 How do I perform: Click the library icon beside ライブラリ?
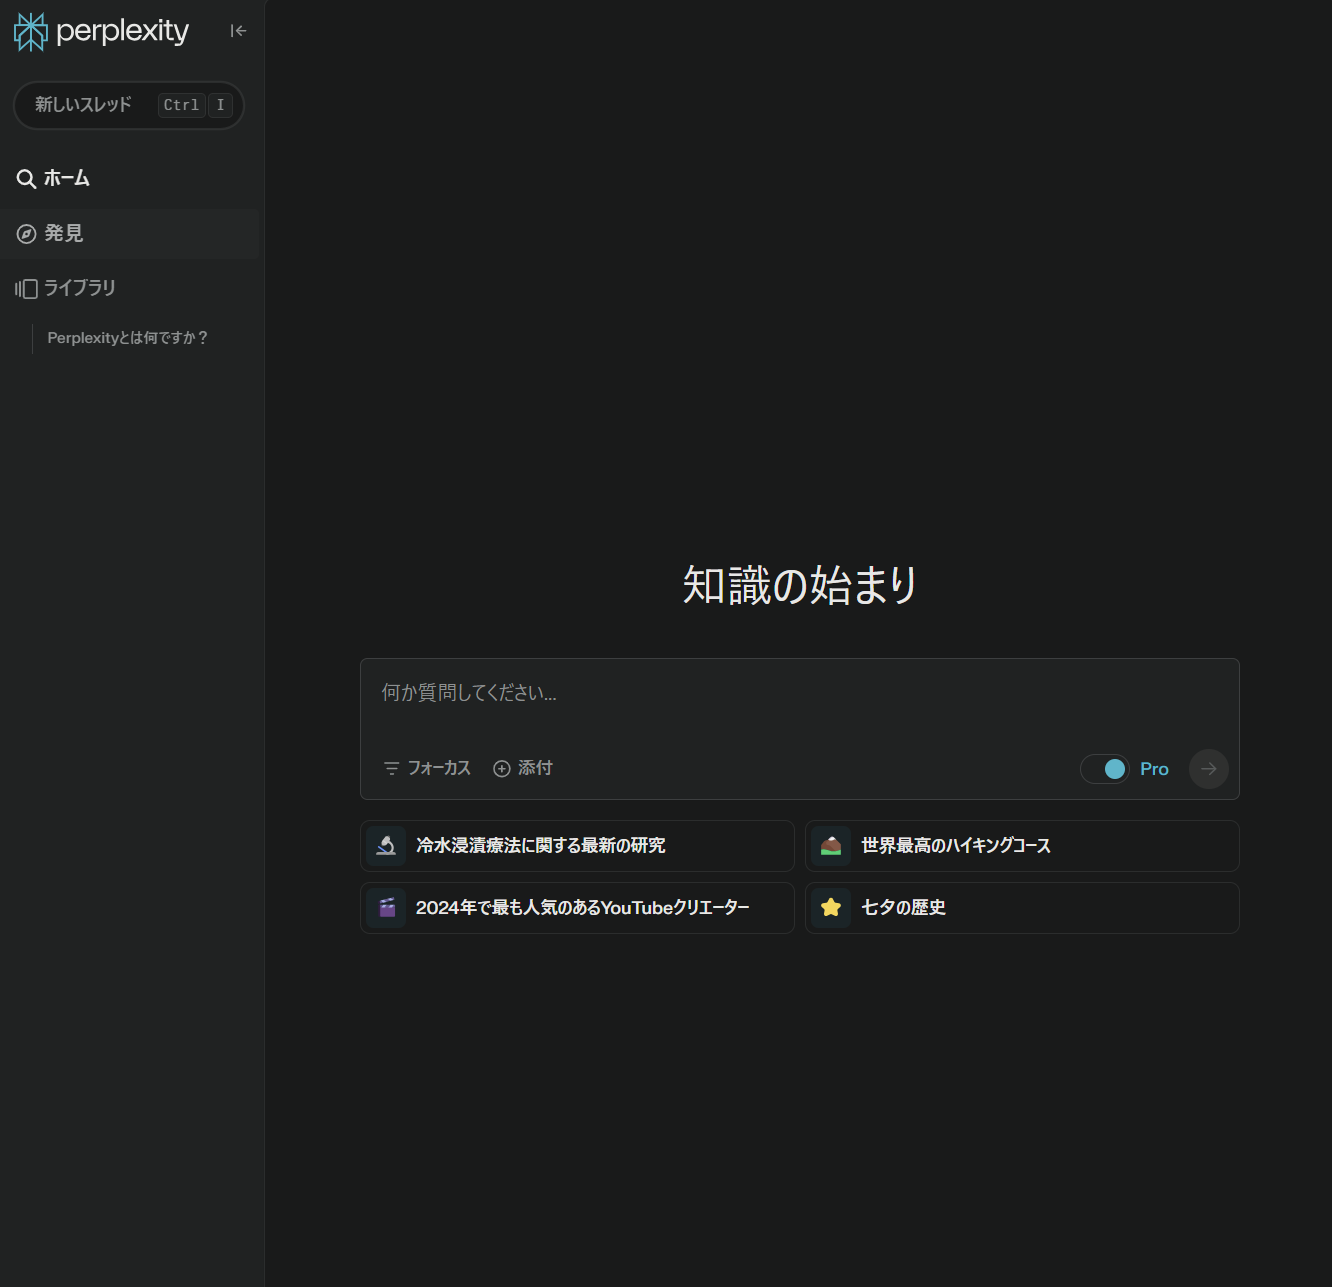(26, 289)
